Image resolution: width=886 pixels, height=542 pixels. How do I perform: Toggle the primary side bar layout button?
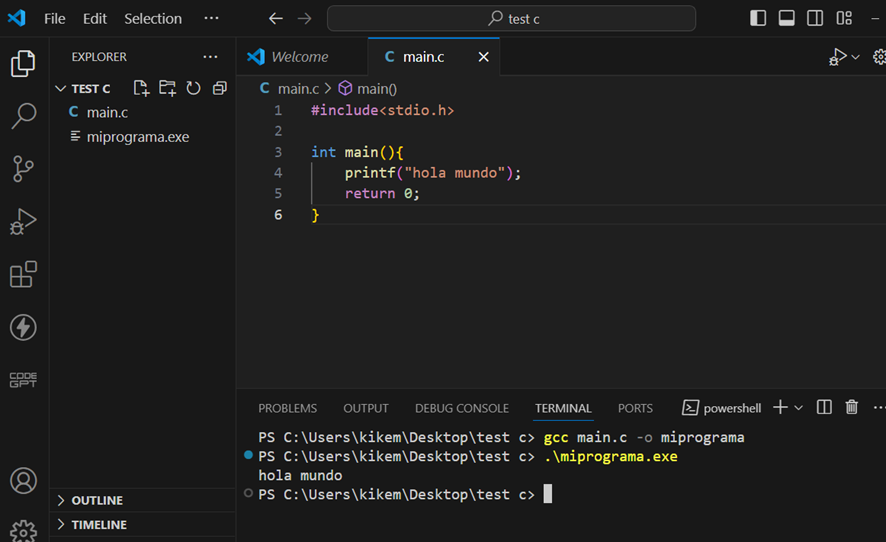pos(758,18)
